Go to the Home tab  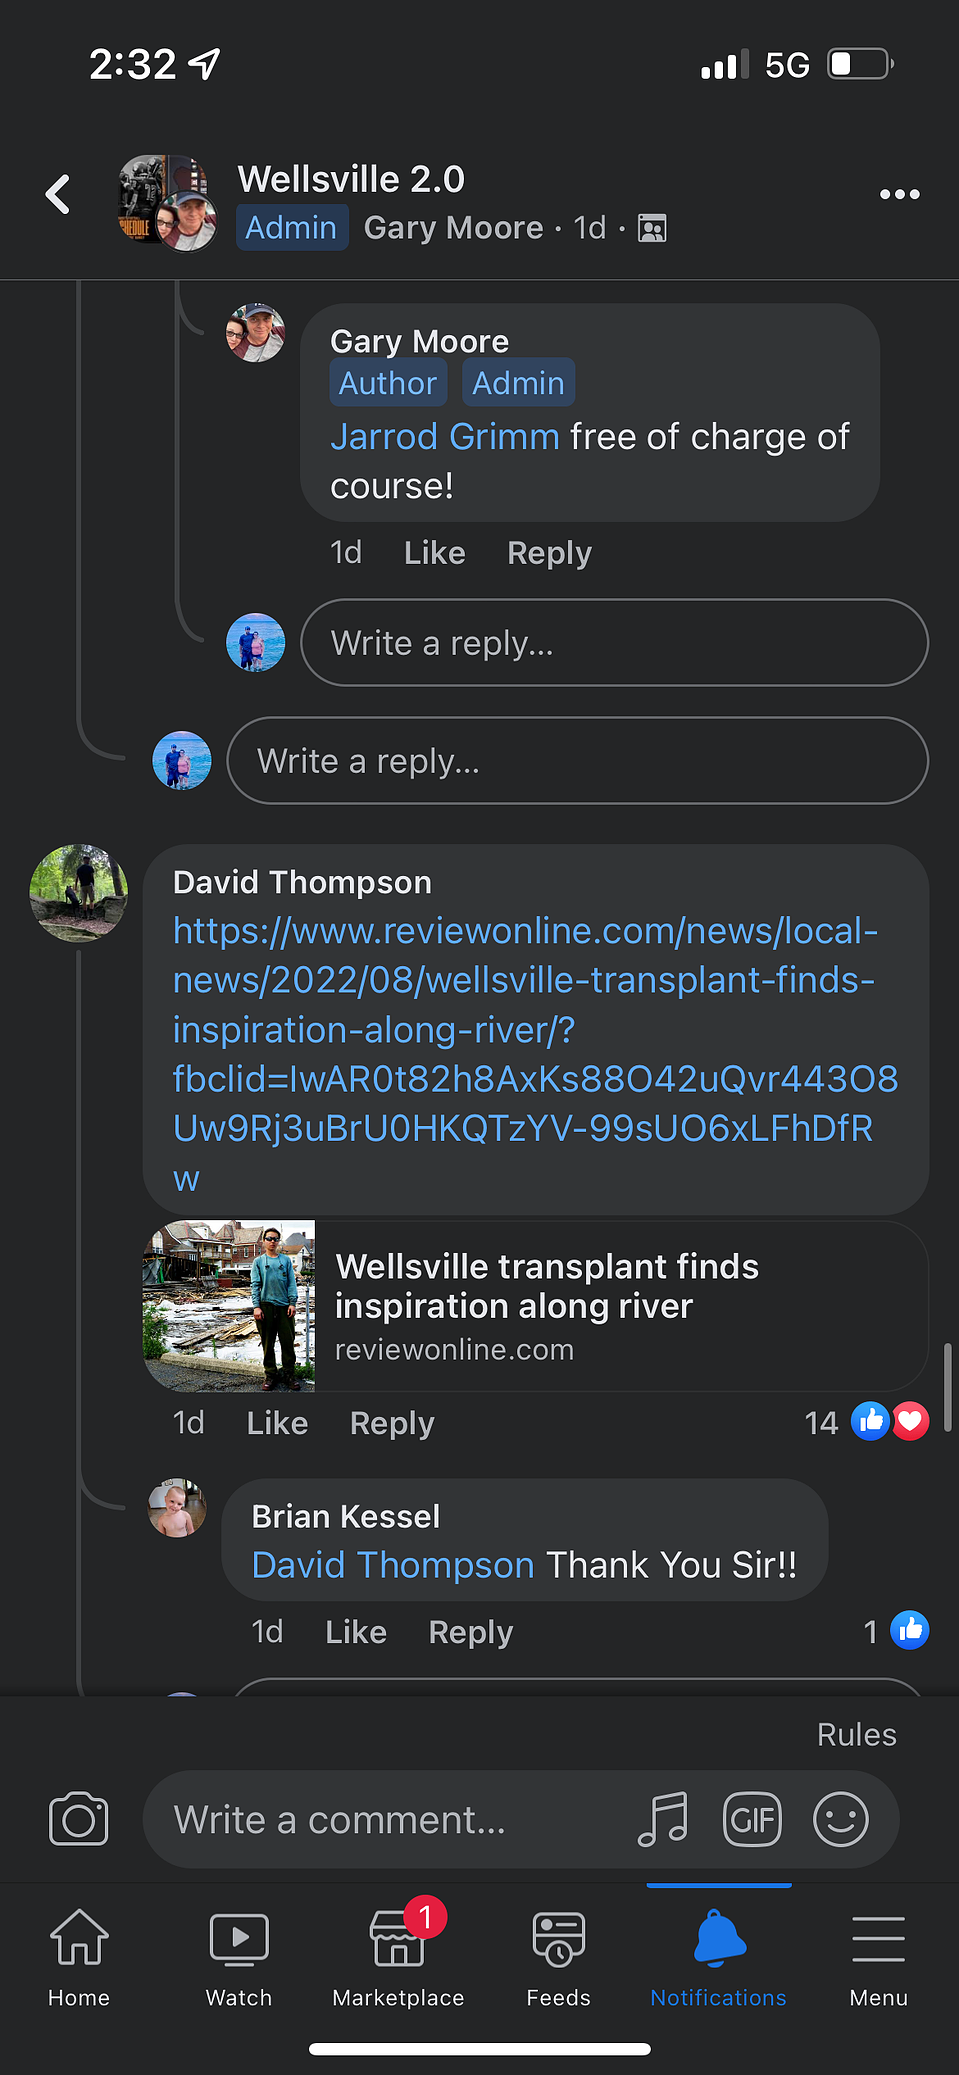click(x=79, y=1957)
